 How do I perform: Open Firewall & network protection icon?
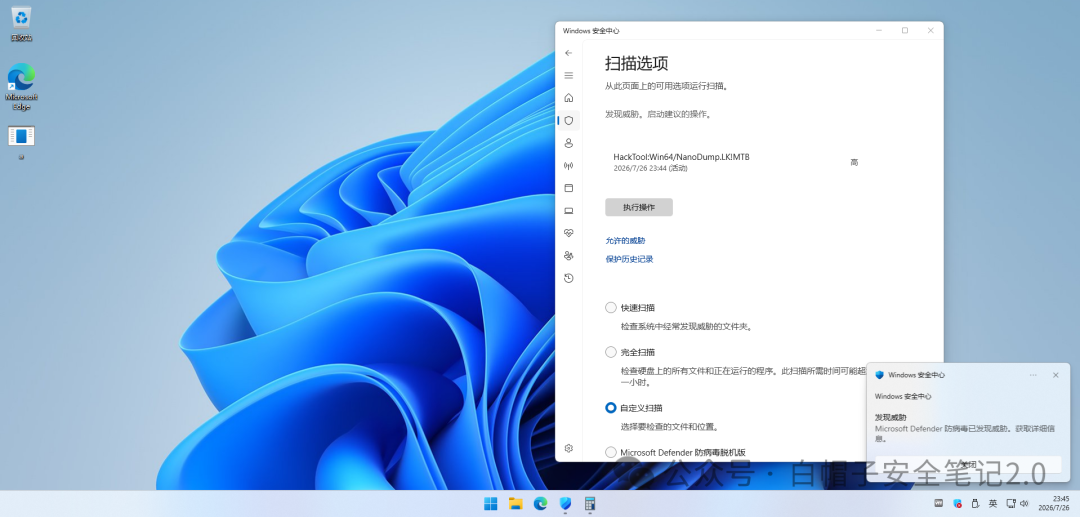tap(568, 165)
